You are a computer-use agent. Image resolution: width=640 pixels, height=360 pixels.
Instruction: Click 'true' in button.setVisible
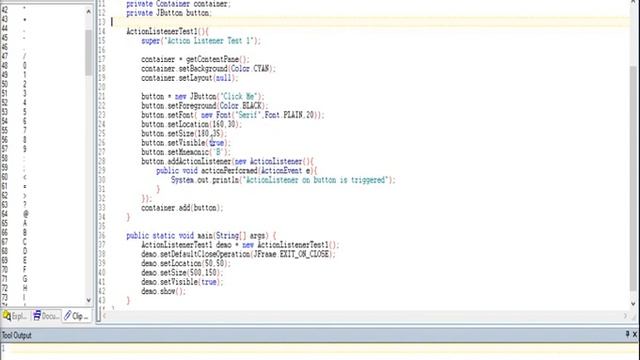point(217,143)
